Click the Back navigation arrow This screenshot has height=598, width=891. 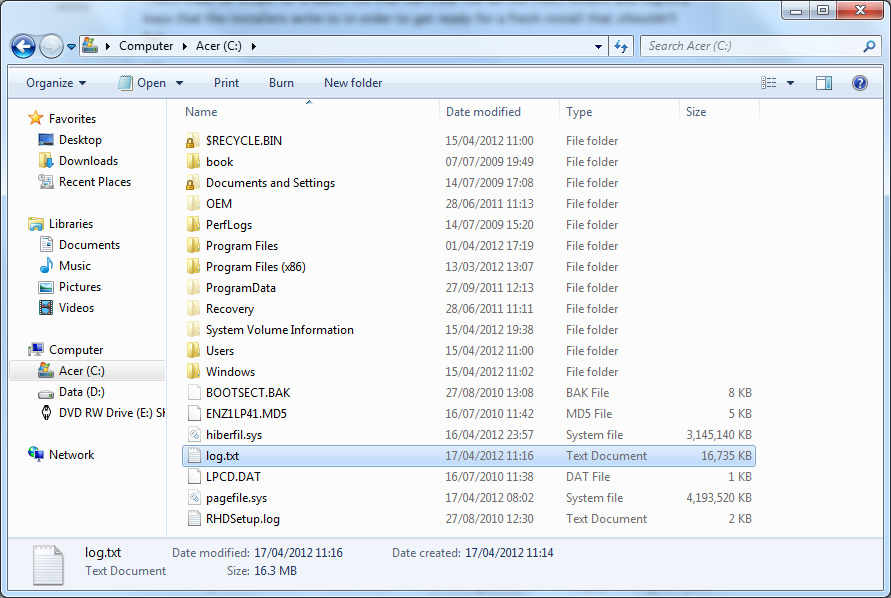22,46
